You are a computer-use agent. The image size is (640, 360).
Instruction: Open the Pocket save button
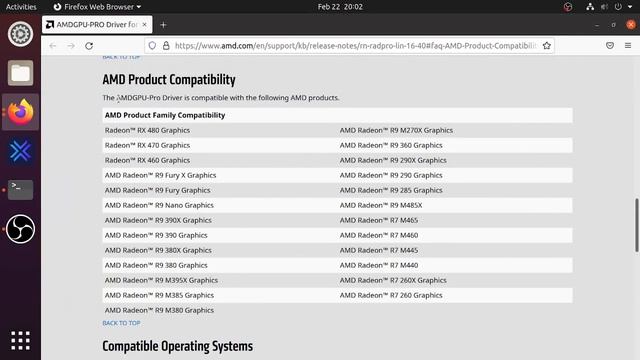[610, 46]
